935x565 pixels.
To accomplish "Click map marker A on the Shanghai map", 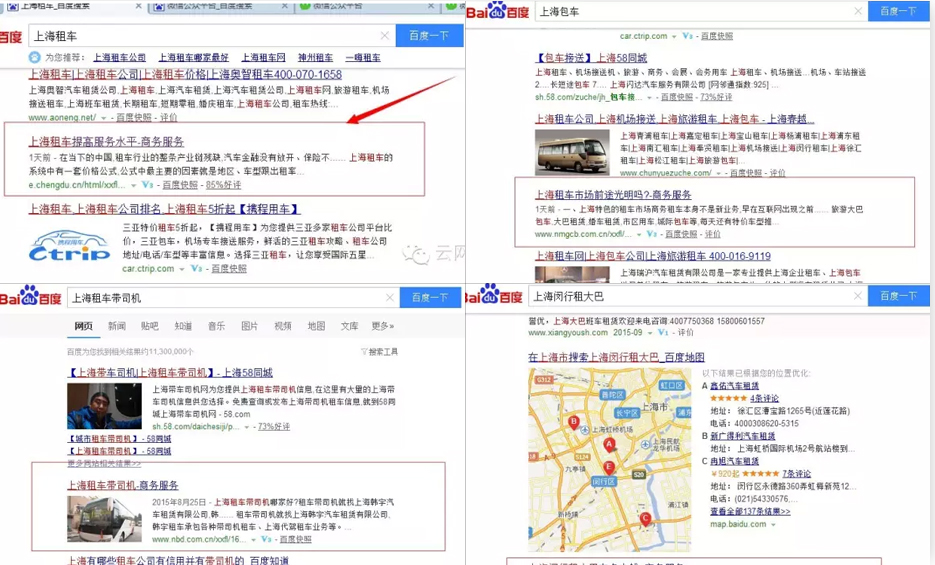I will [x=609, y=445].
